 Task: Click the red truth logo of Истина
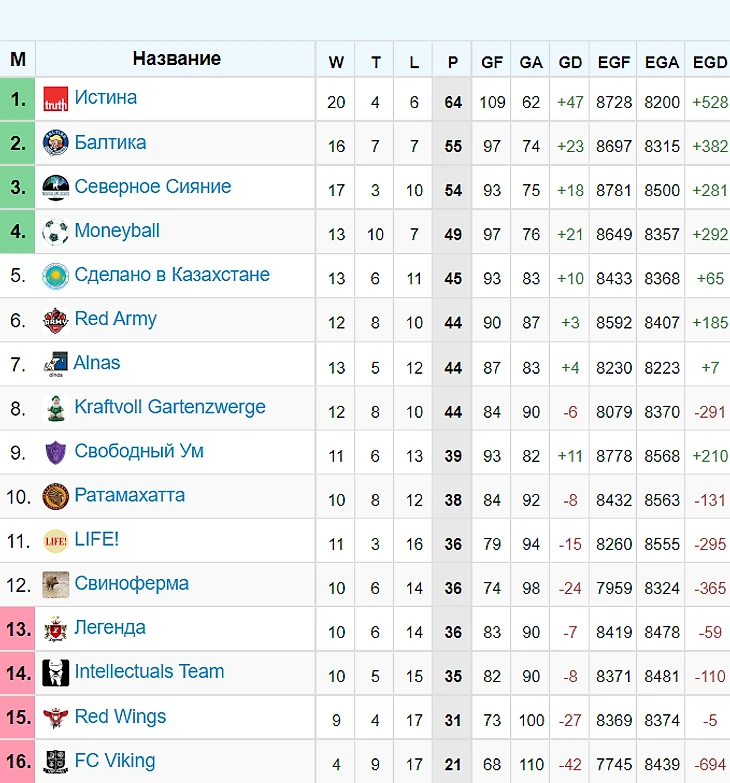(55, 99)
